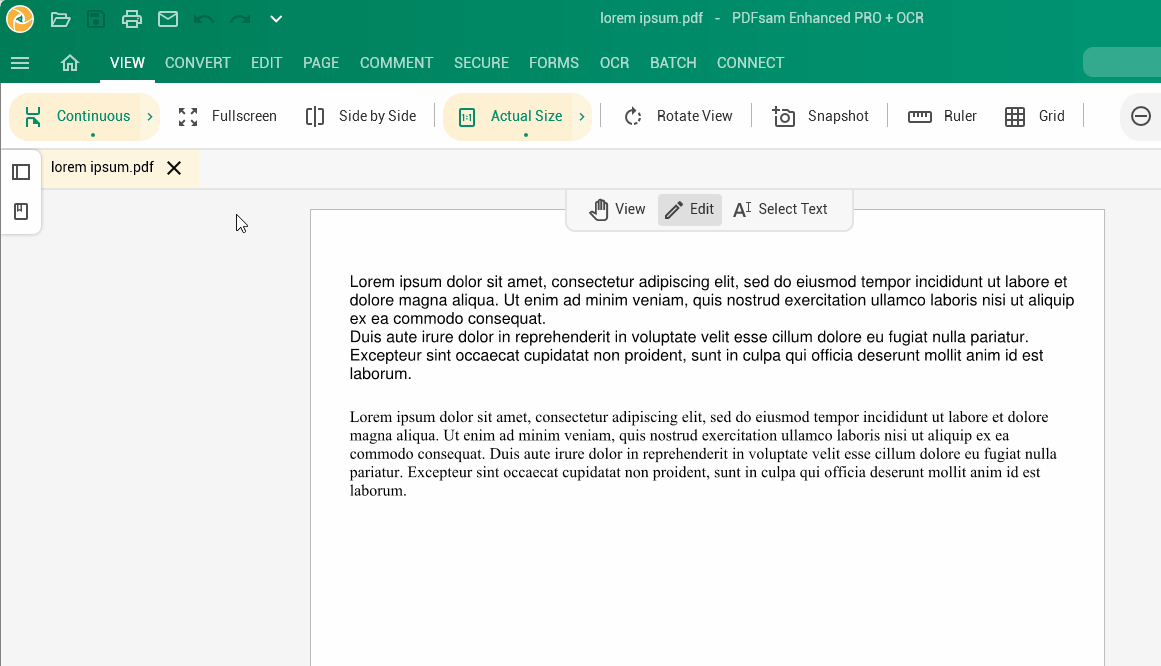Toggle the Ruler display

click(942, 116)
